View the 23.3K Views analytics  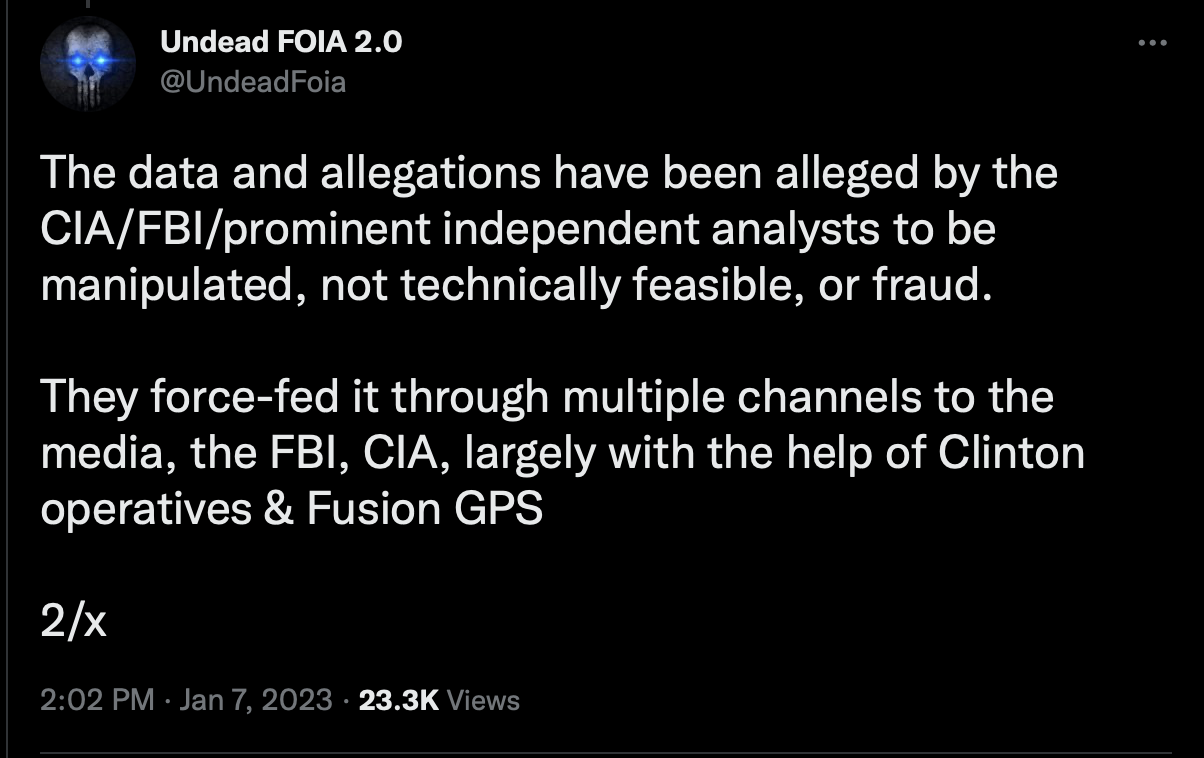pos(439,700)
